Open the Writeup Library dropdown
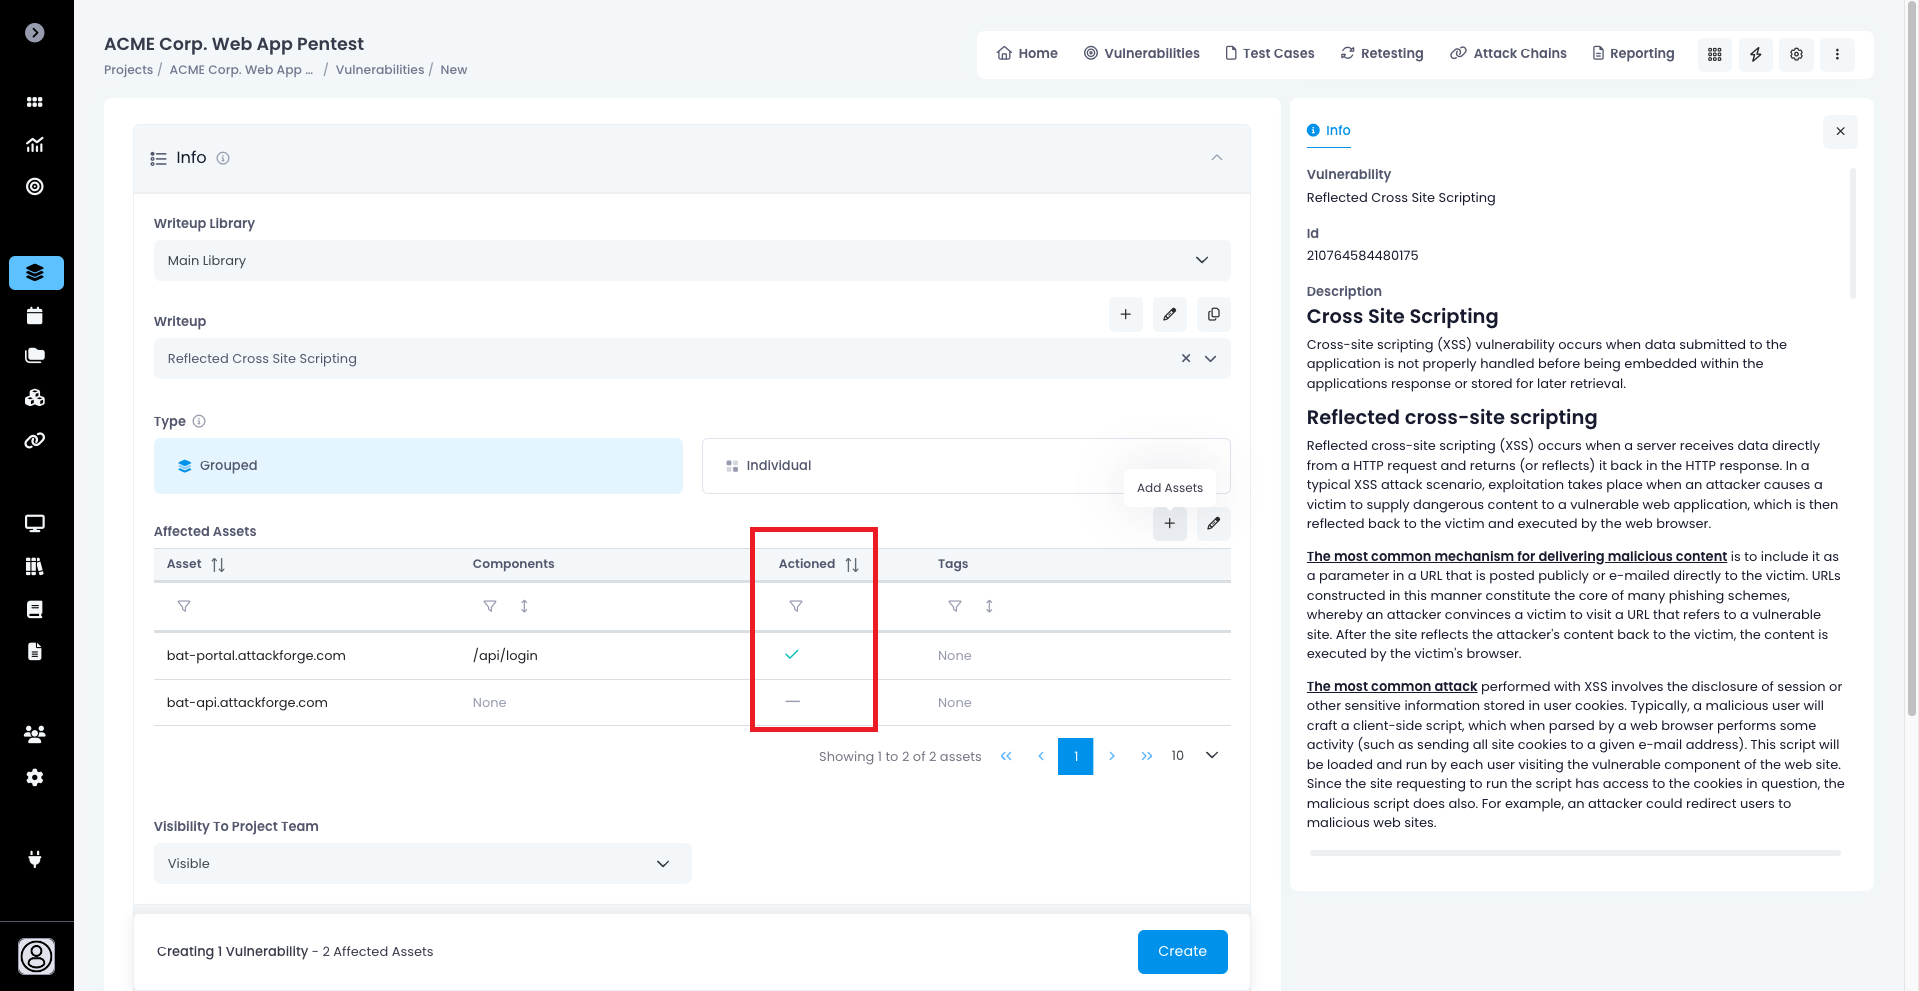This screenshot has width=1919, height=991. pyautogui.click(x=691, y=261)
